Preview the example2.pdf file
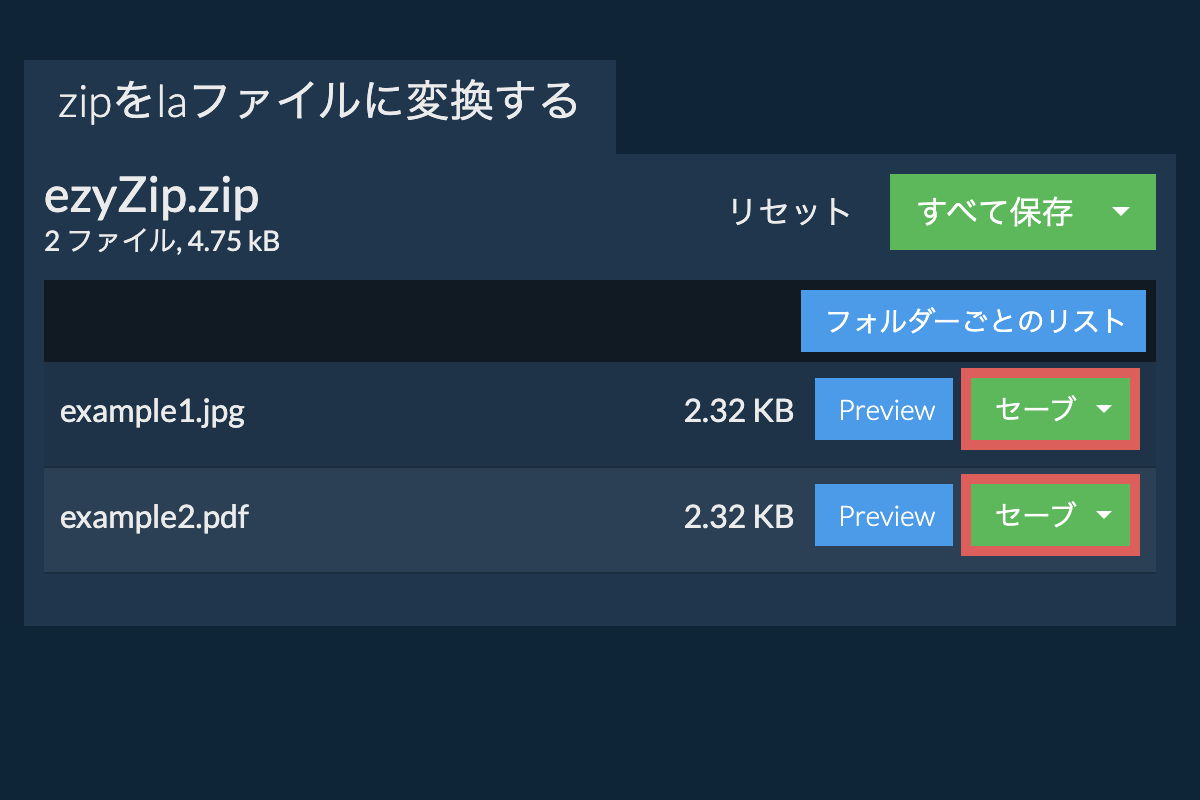The height and width of the screenshot is (800, 1200). click(x=884, y=516)
